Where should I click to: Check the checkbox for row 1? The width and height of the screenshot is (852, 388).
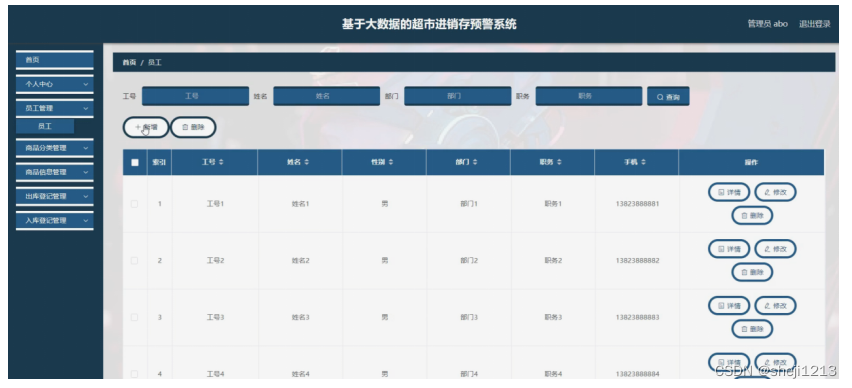(x=134, y=204)
